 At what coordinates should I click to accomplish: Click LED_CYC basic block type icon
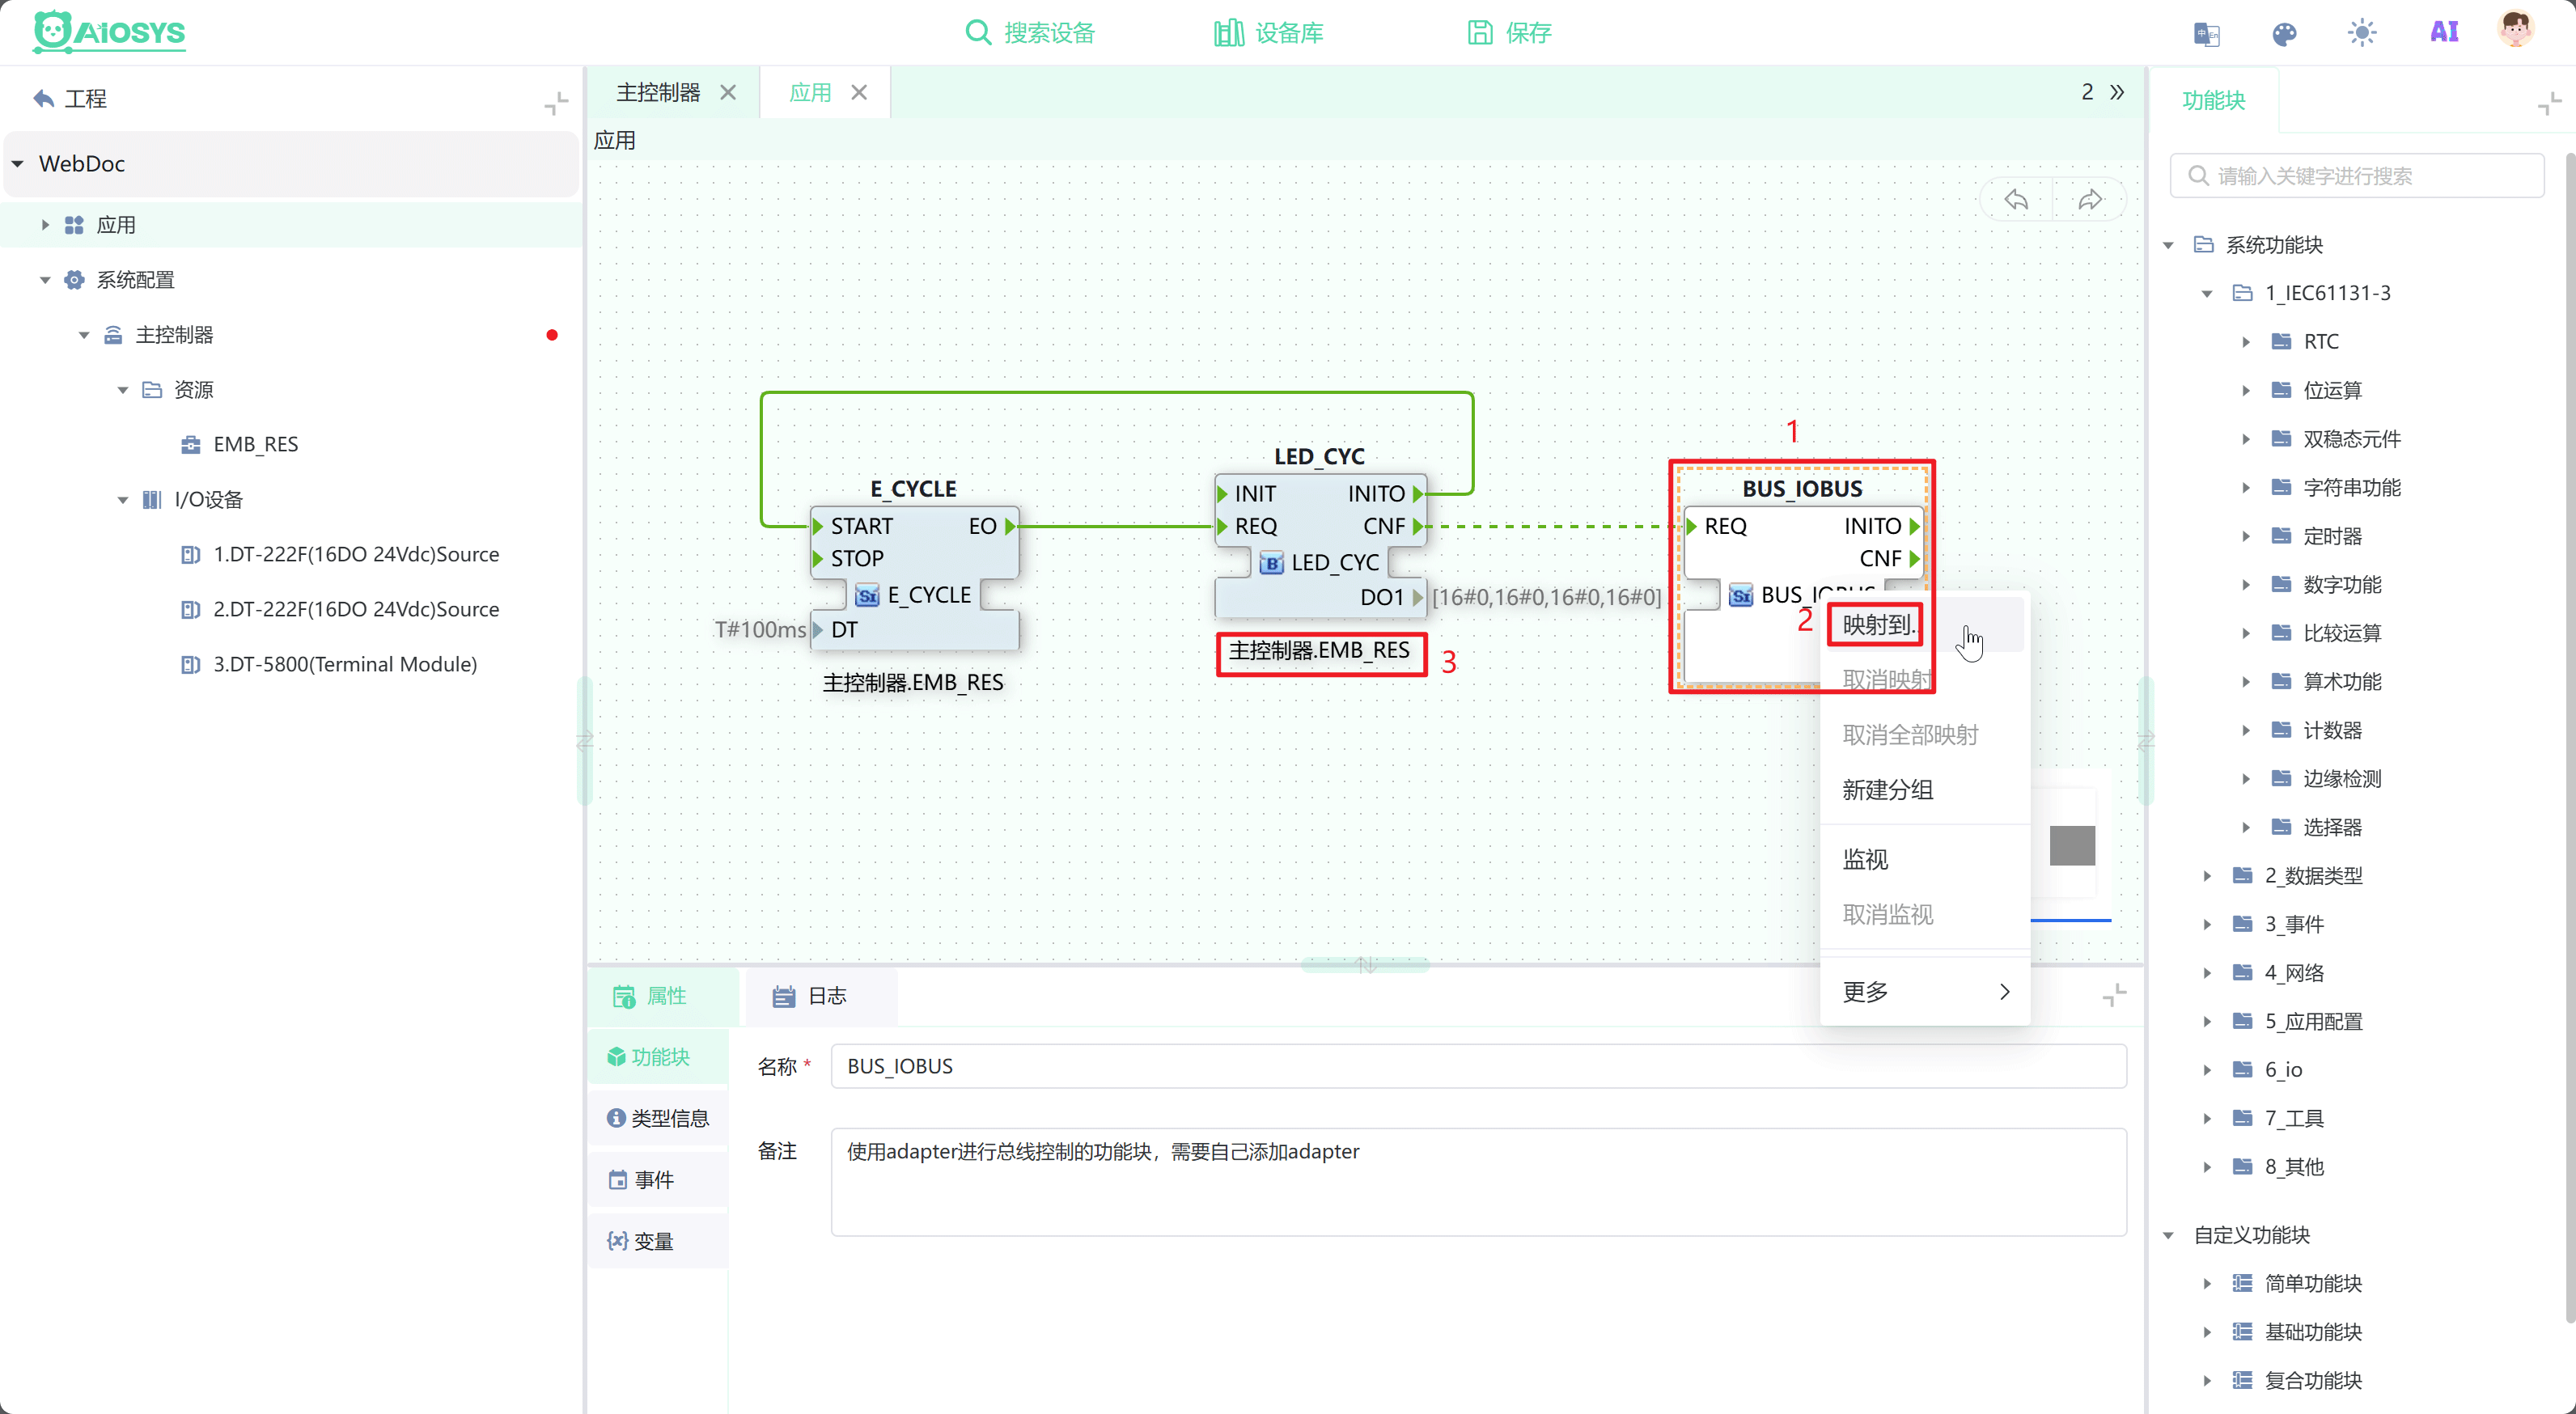click(1271, 564)
